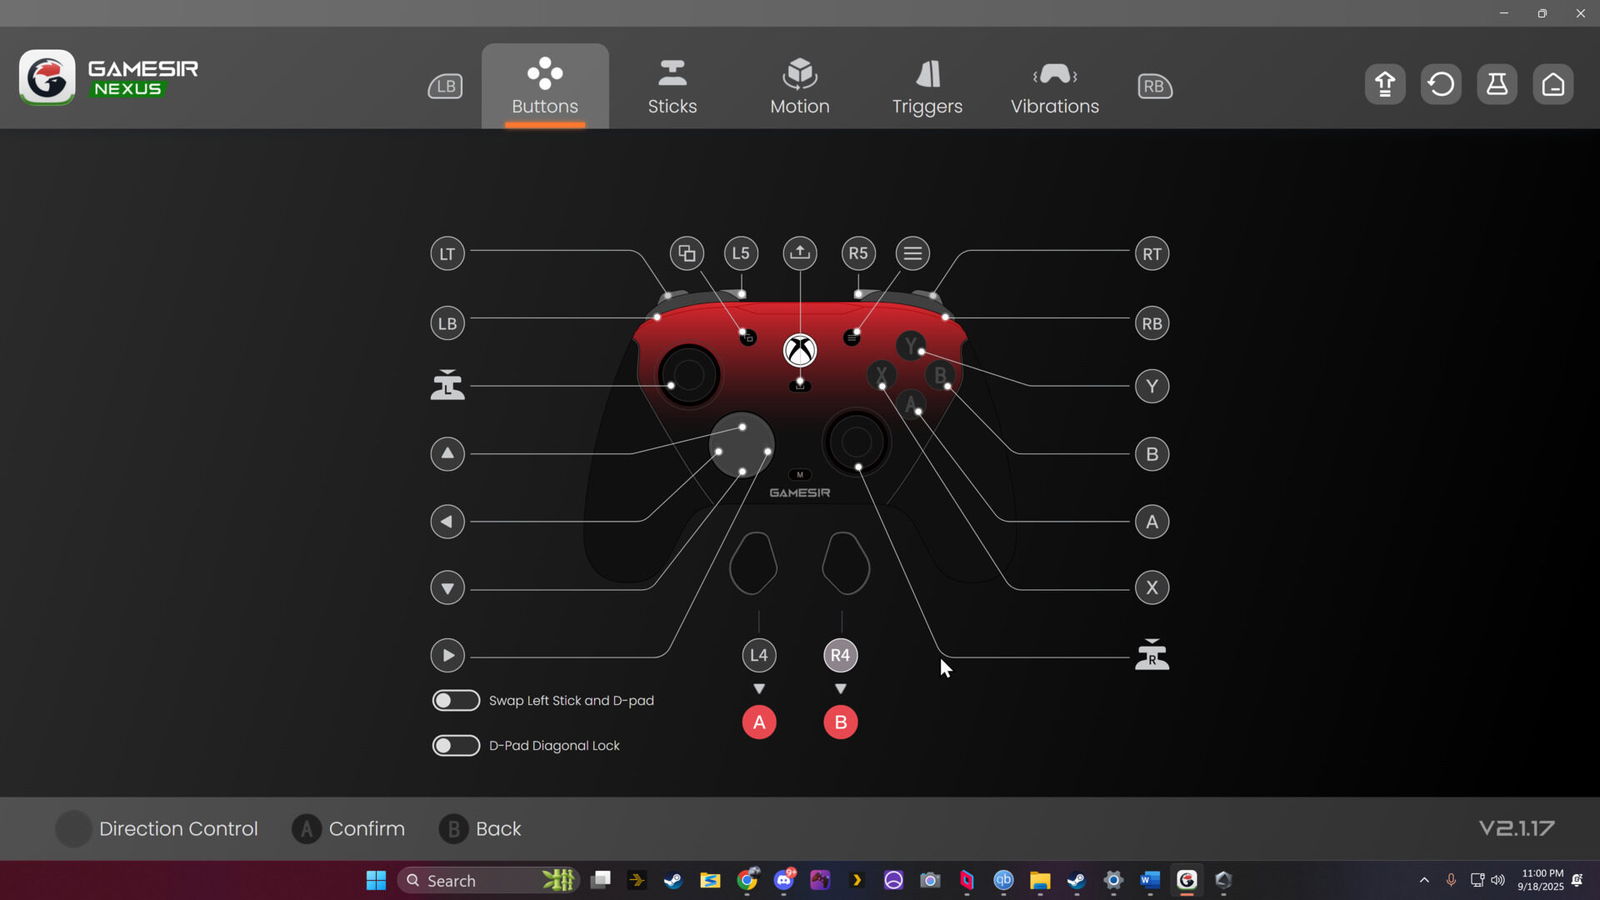Open the Triggers tab
The width and height of the screenshot is (1600, 900).
point(927,87)
